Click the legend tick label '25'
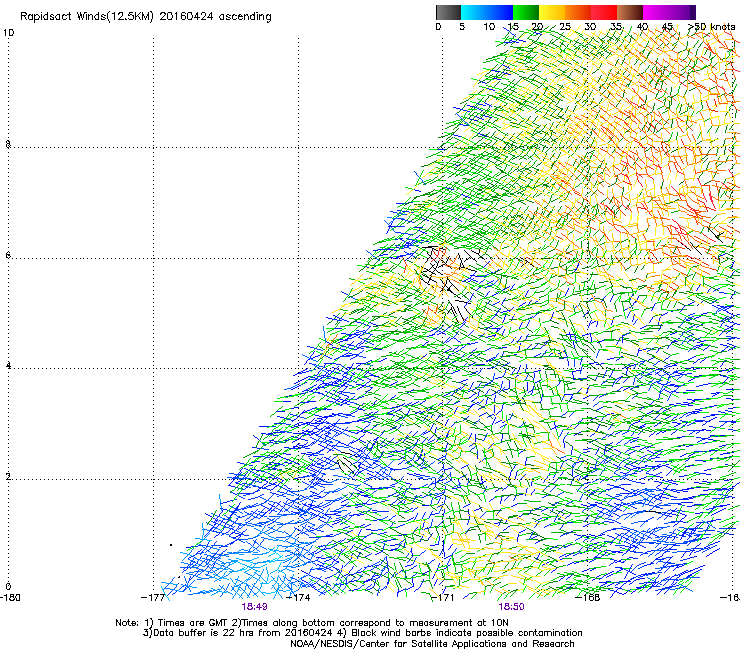 click(565, 27)
